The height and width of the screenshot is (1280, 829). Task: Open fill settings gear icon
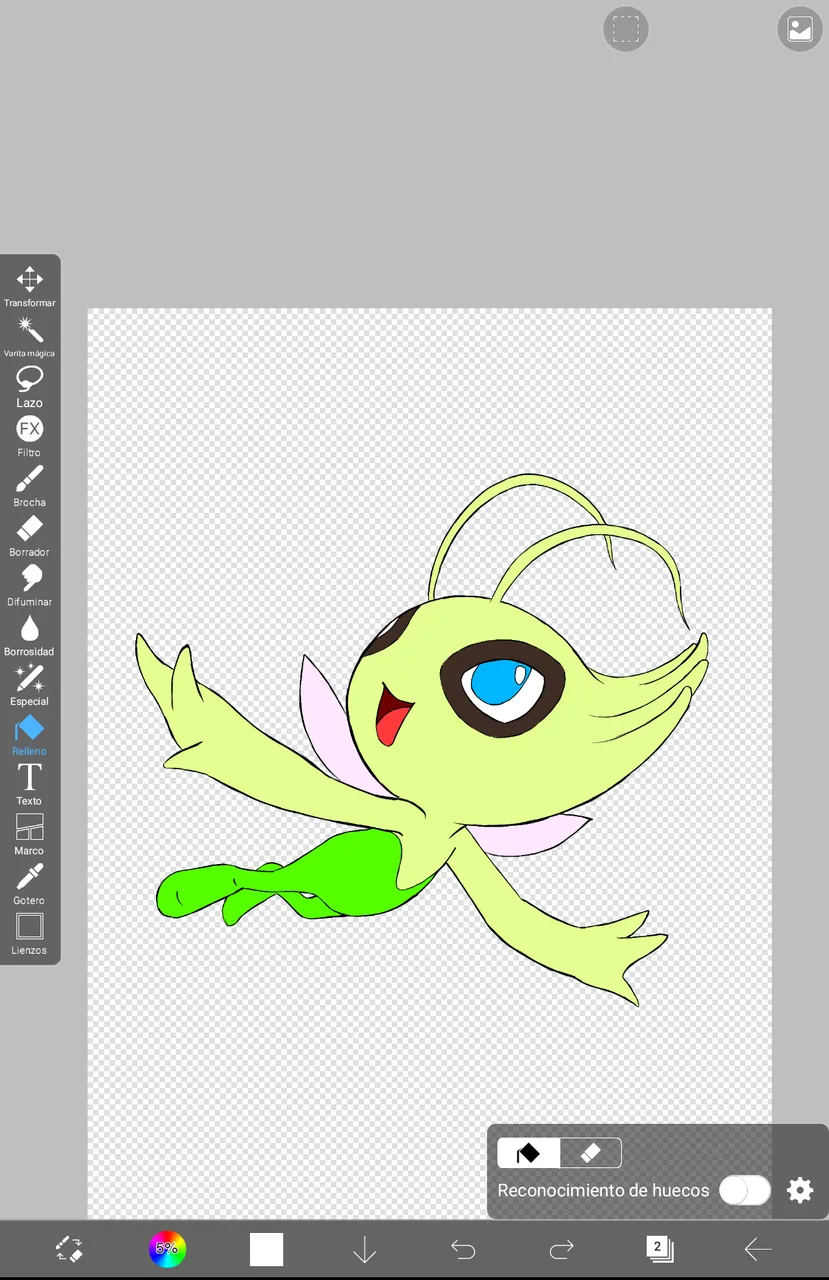click(x=800, y=1190)
